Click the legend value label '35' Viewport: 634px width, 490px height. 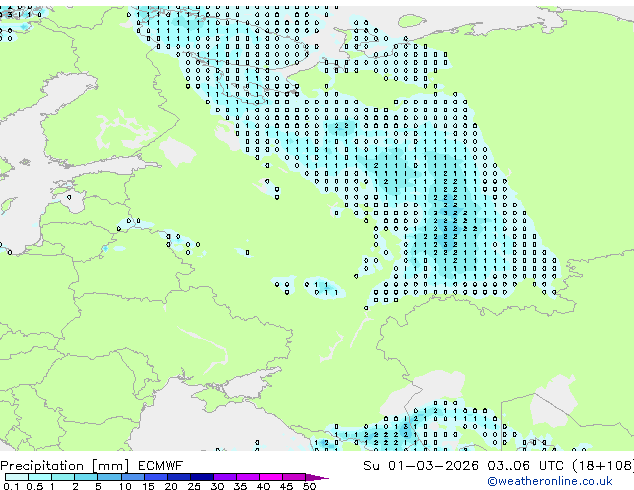[x=240, y=486]
